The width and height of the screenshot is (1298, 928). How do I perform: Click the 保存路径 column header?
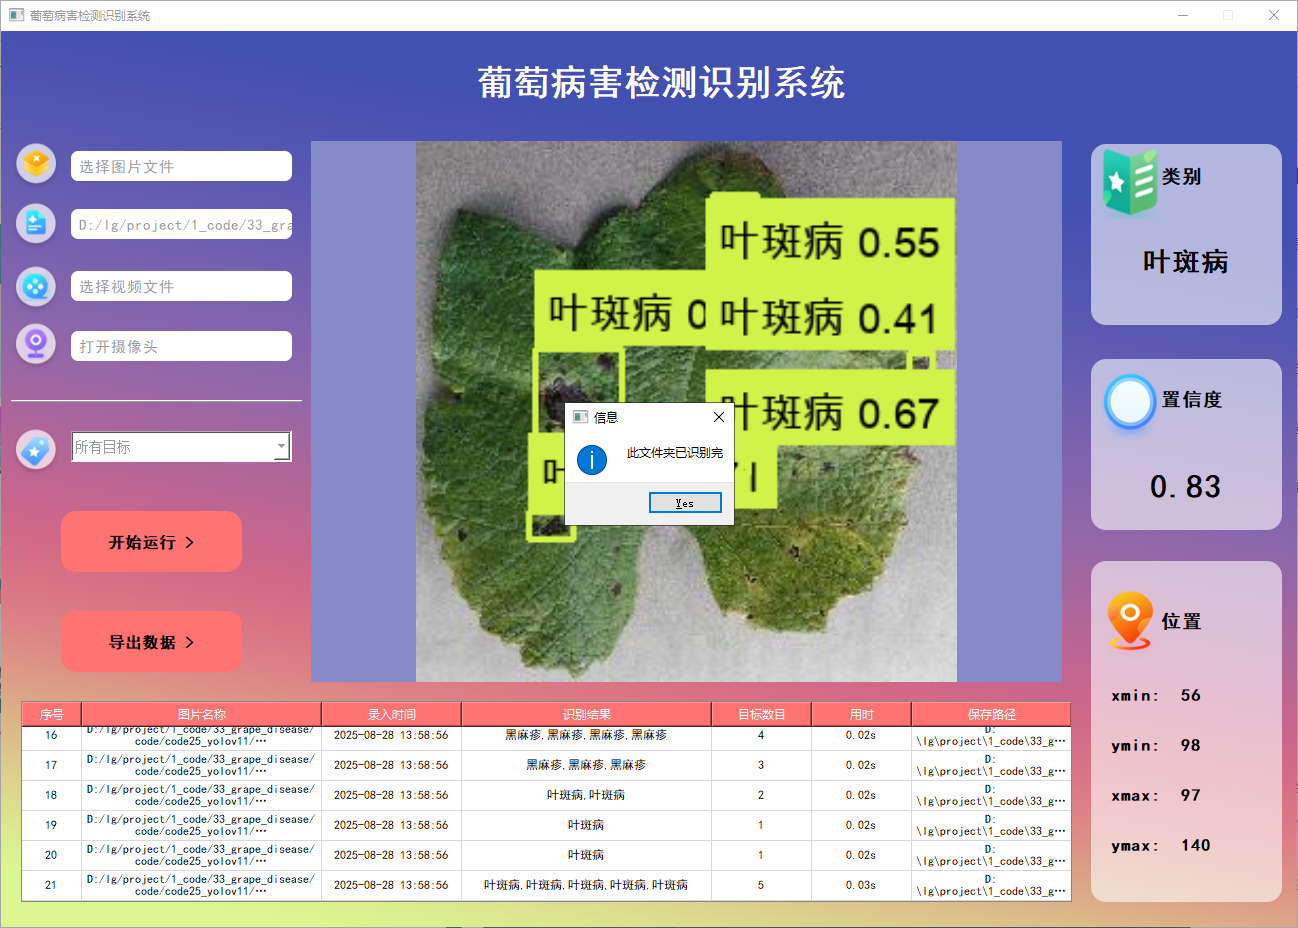click(991, 714)
